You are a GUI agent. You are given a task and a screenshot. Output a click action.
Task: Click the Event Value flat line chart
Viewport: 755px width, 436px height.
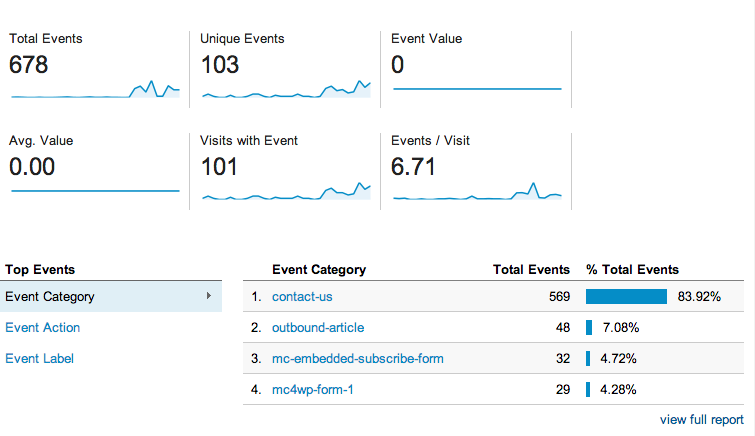click(477, 89)
